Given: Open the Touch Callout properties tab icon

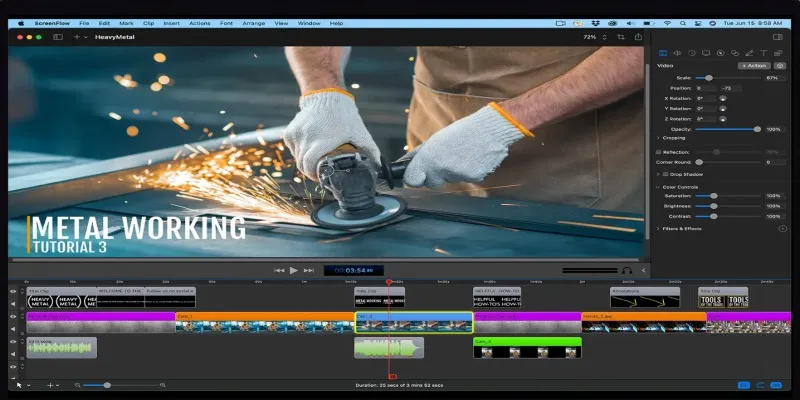Looking at the screenshot, I should tap(735, 53).
